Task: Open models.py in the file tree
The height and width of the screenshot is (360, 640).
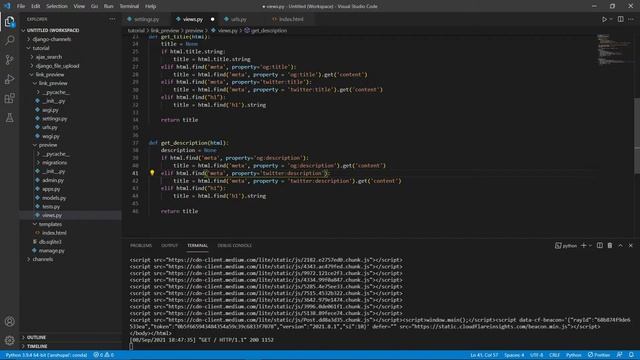Action: pos(54,198)
